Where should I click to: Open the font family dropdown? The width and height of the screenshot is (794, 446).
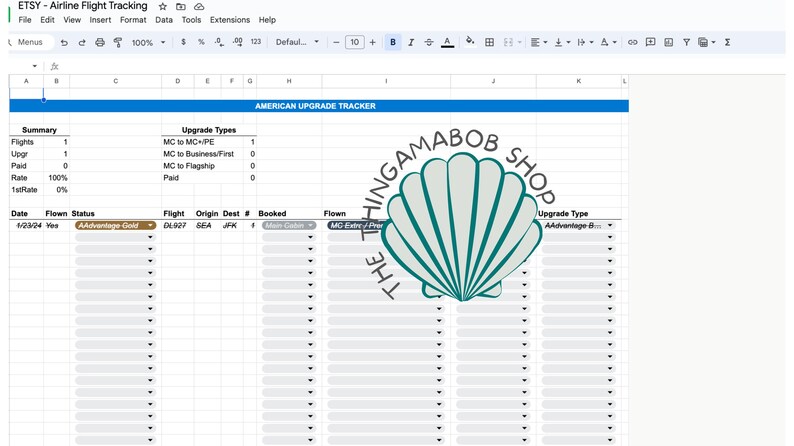coord(297,42)
